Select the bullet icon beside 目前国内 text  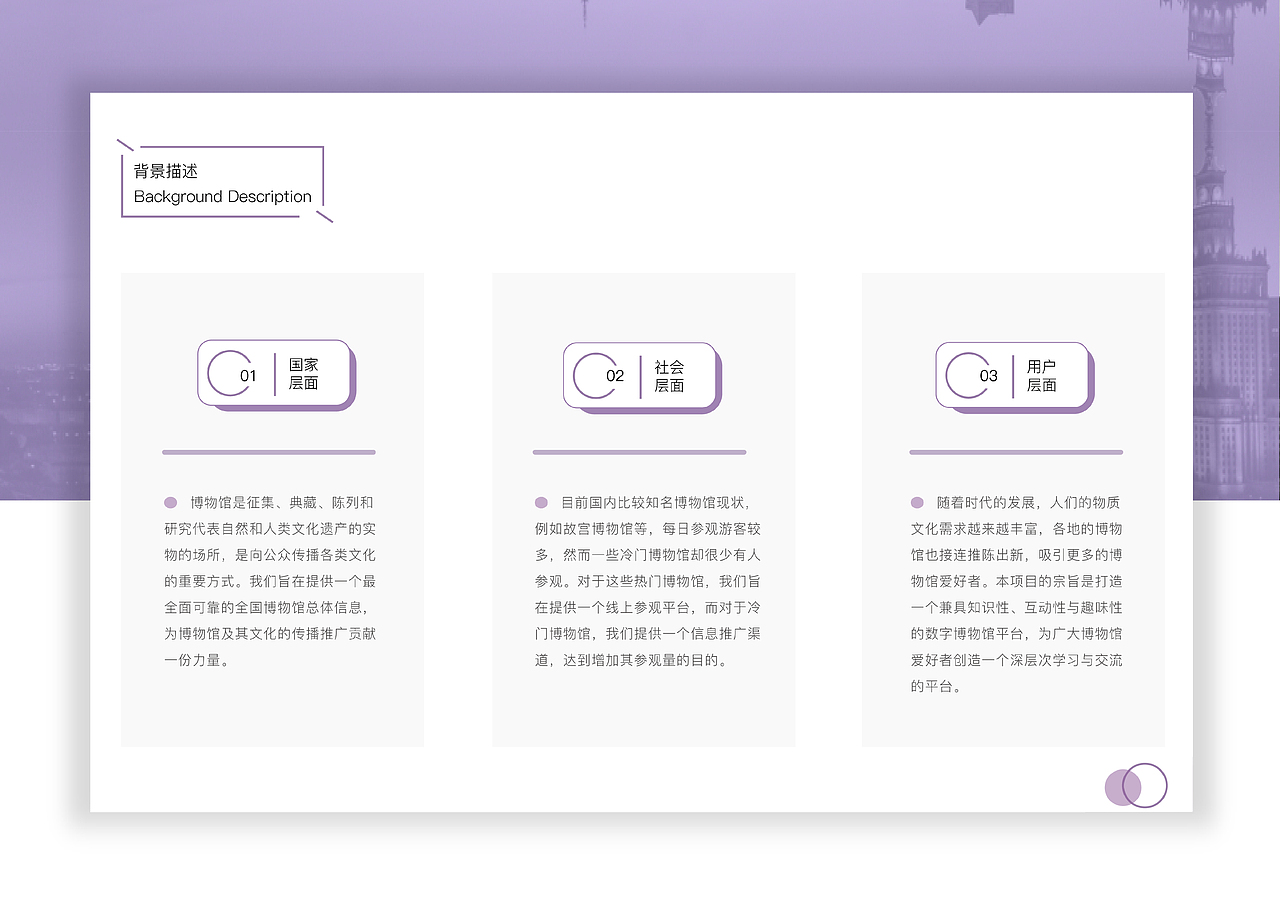click(540, 501)
